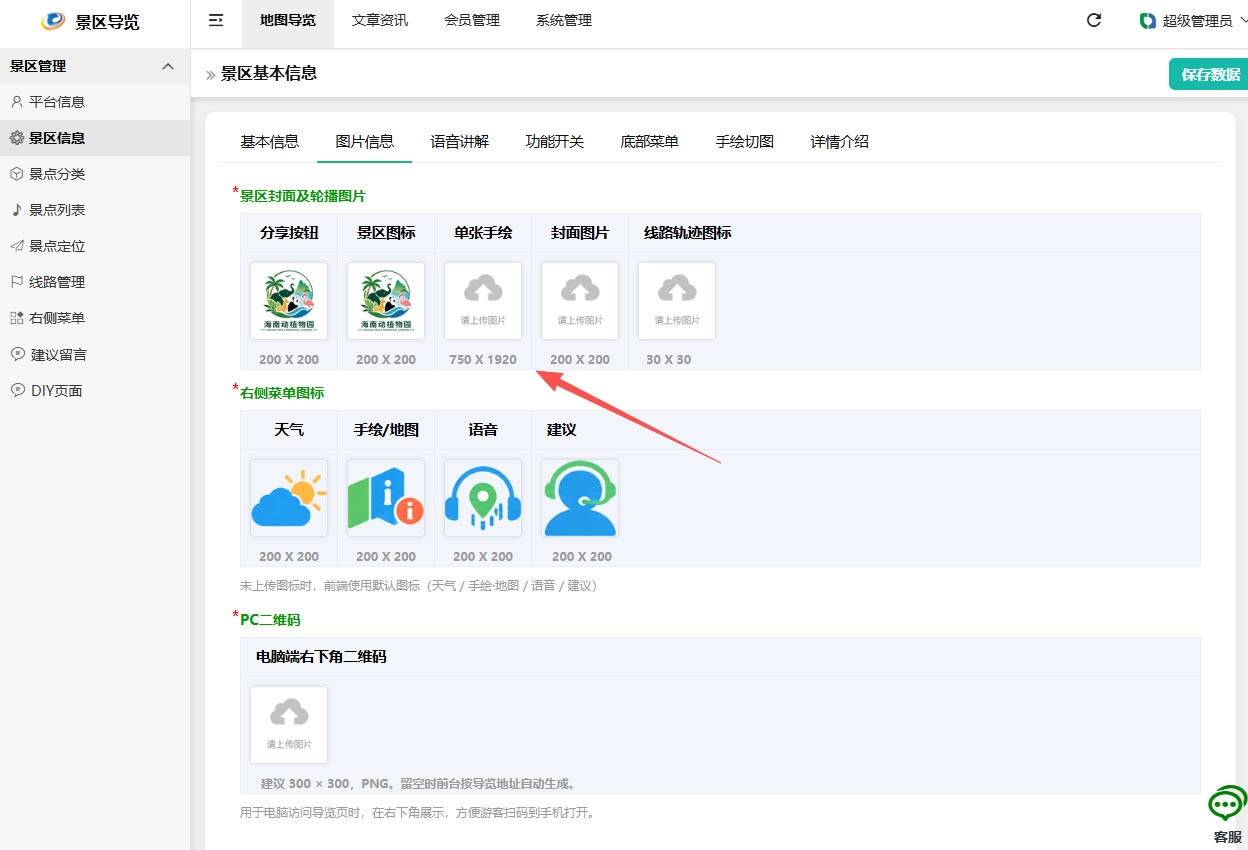This screenshot has width=1248, height=850.
Task: Switch to the 图片信息 tab
Action: tap(365, 141)
